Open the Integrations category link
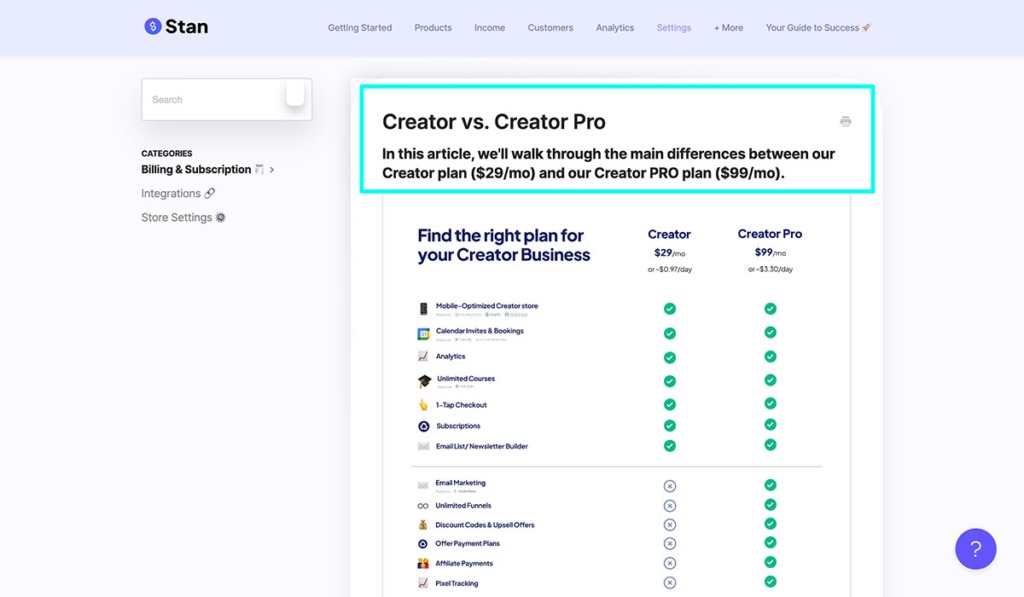1024x597 pixels. point(177,193)
